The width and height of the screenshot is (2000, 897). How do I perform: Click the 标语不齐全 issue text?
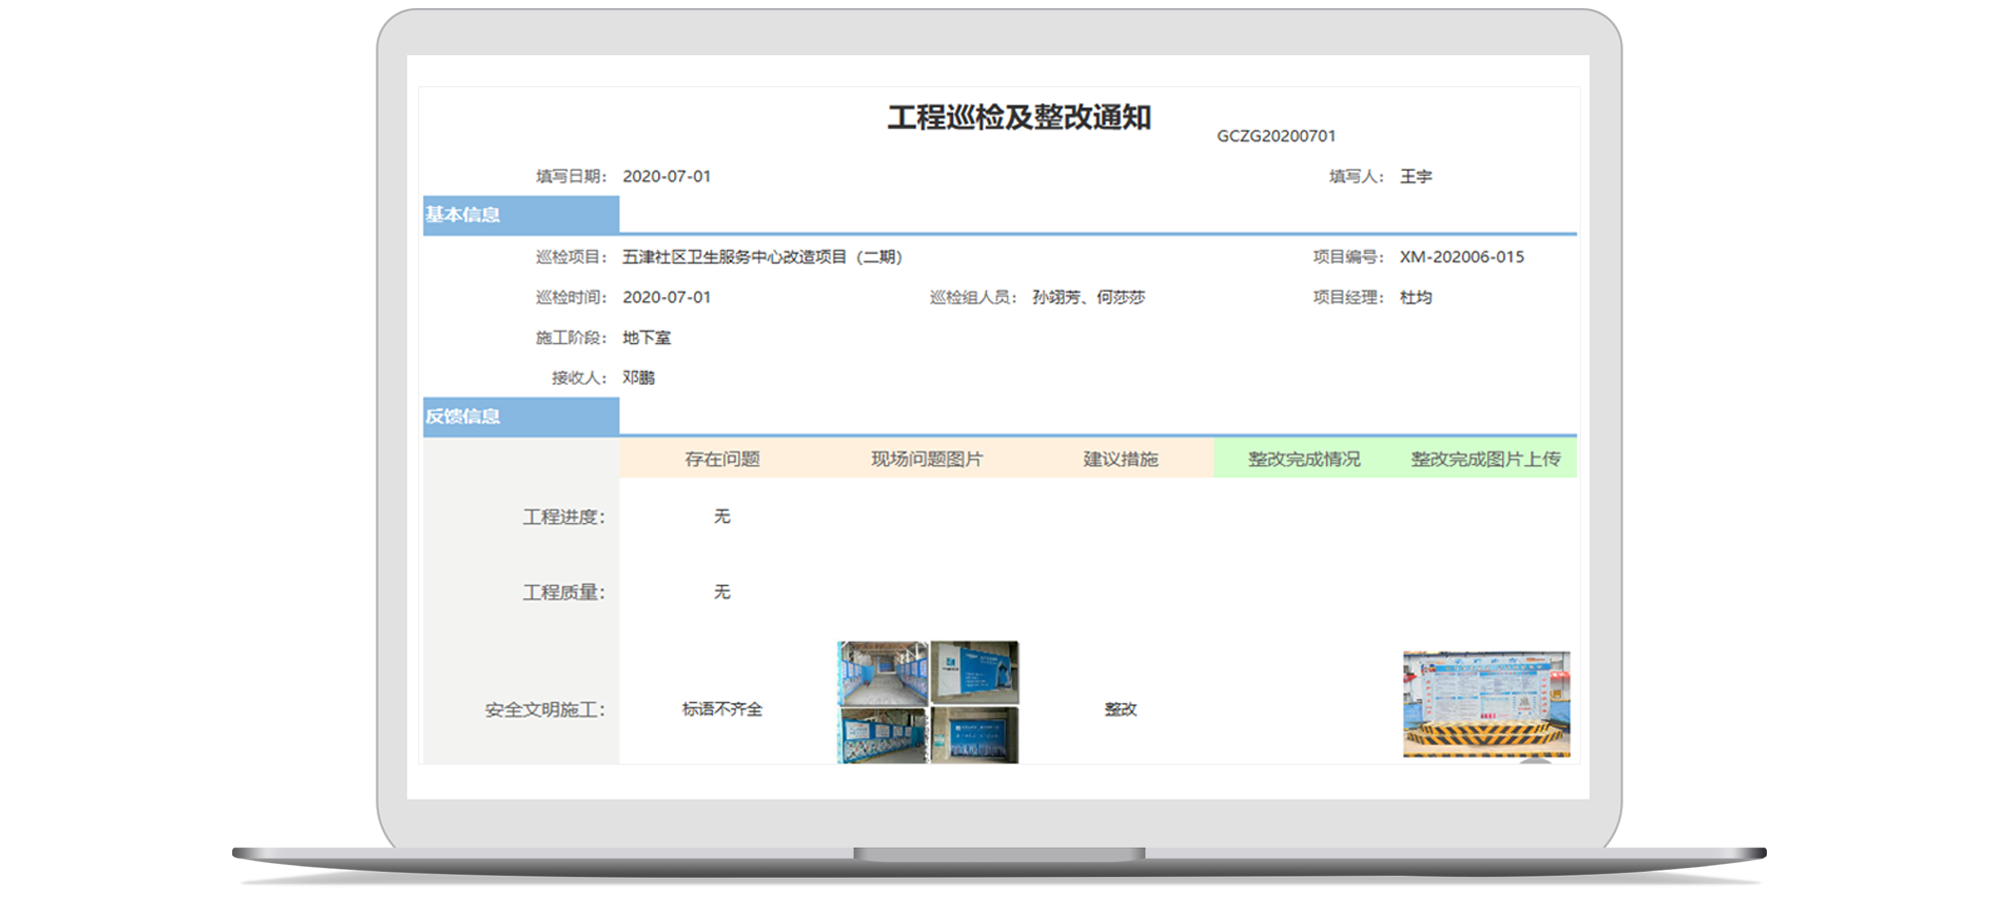point(722,709)
